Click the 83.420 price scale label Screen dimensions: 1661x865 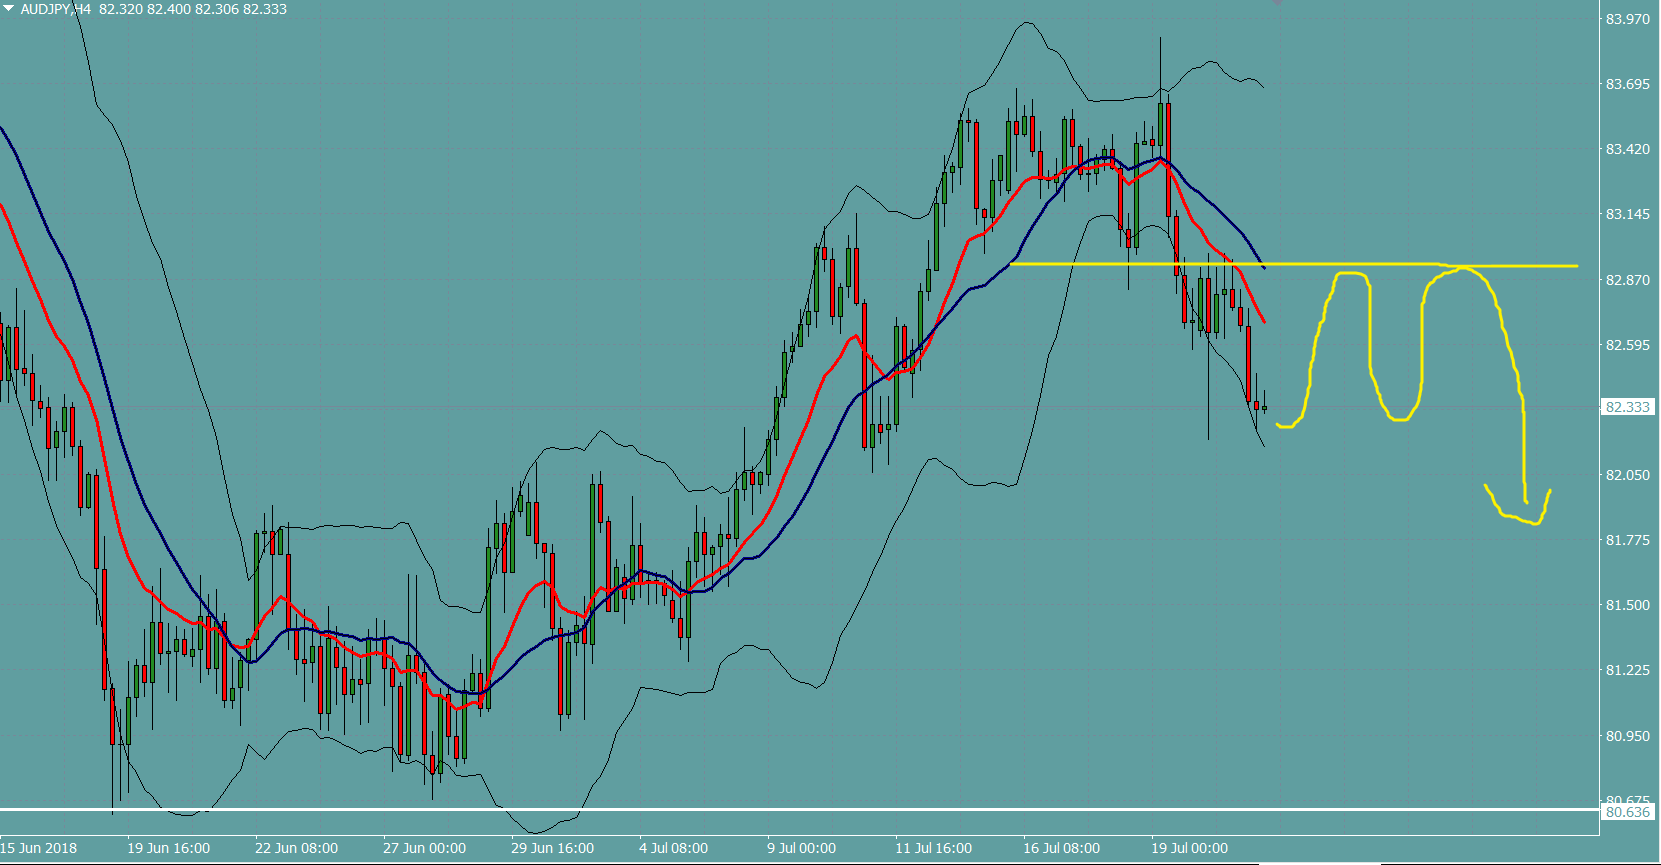(x=1627, y=149)
